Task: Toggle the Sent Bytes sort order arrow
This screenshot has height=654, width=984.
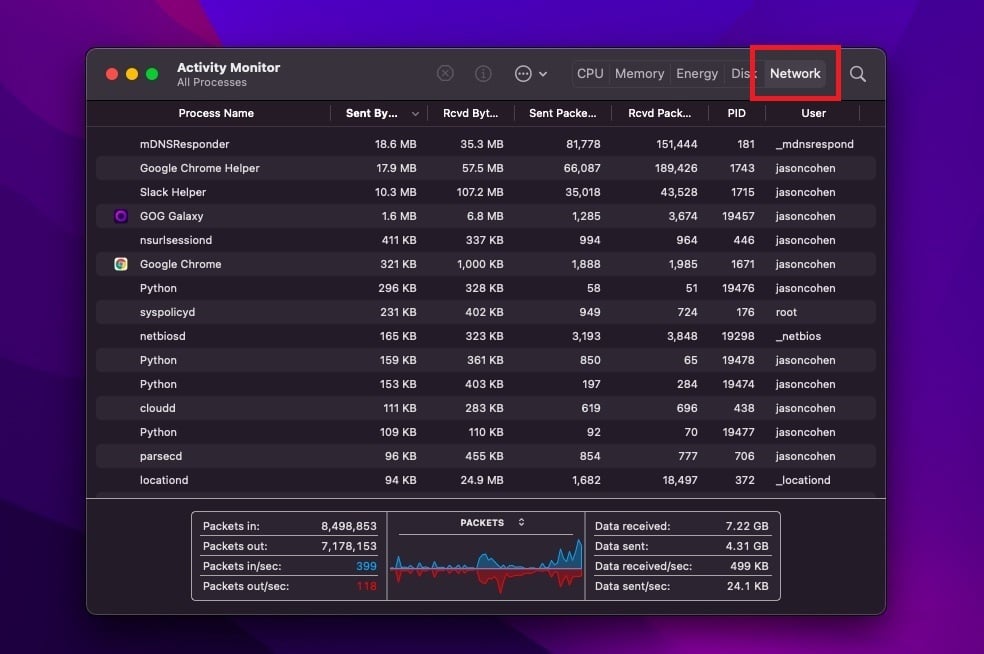Action: tap(415, 114)
